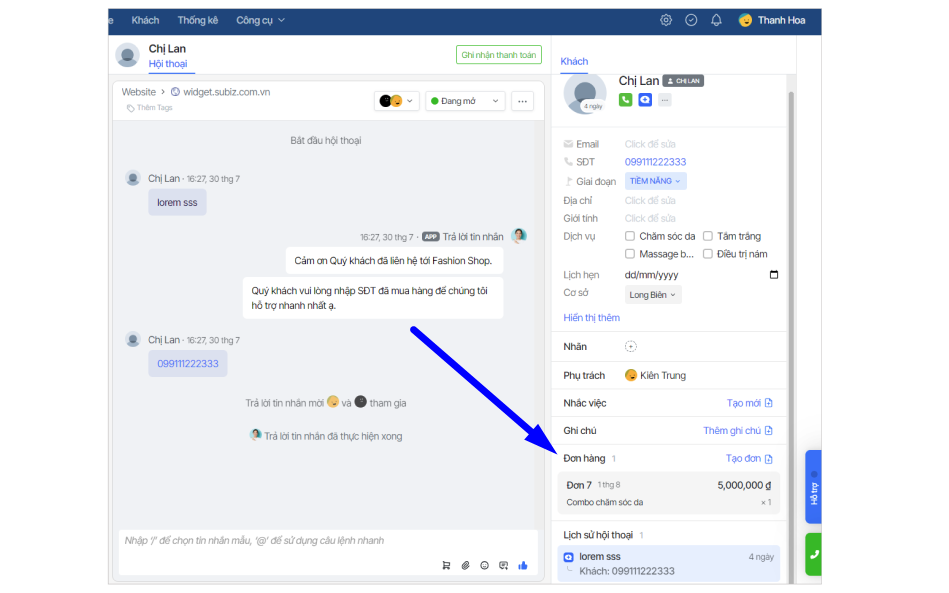
Task: Open the notifications bell
Action: 716,20
